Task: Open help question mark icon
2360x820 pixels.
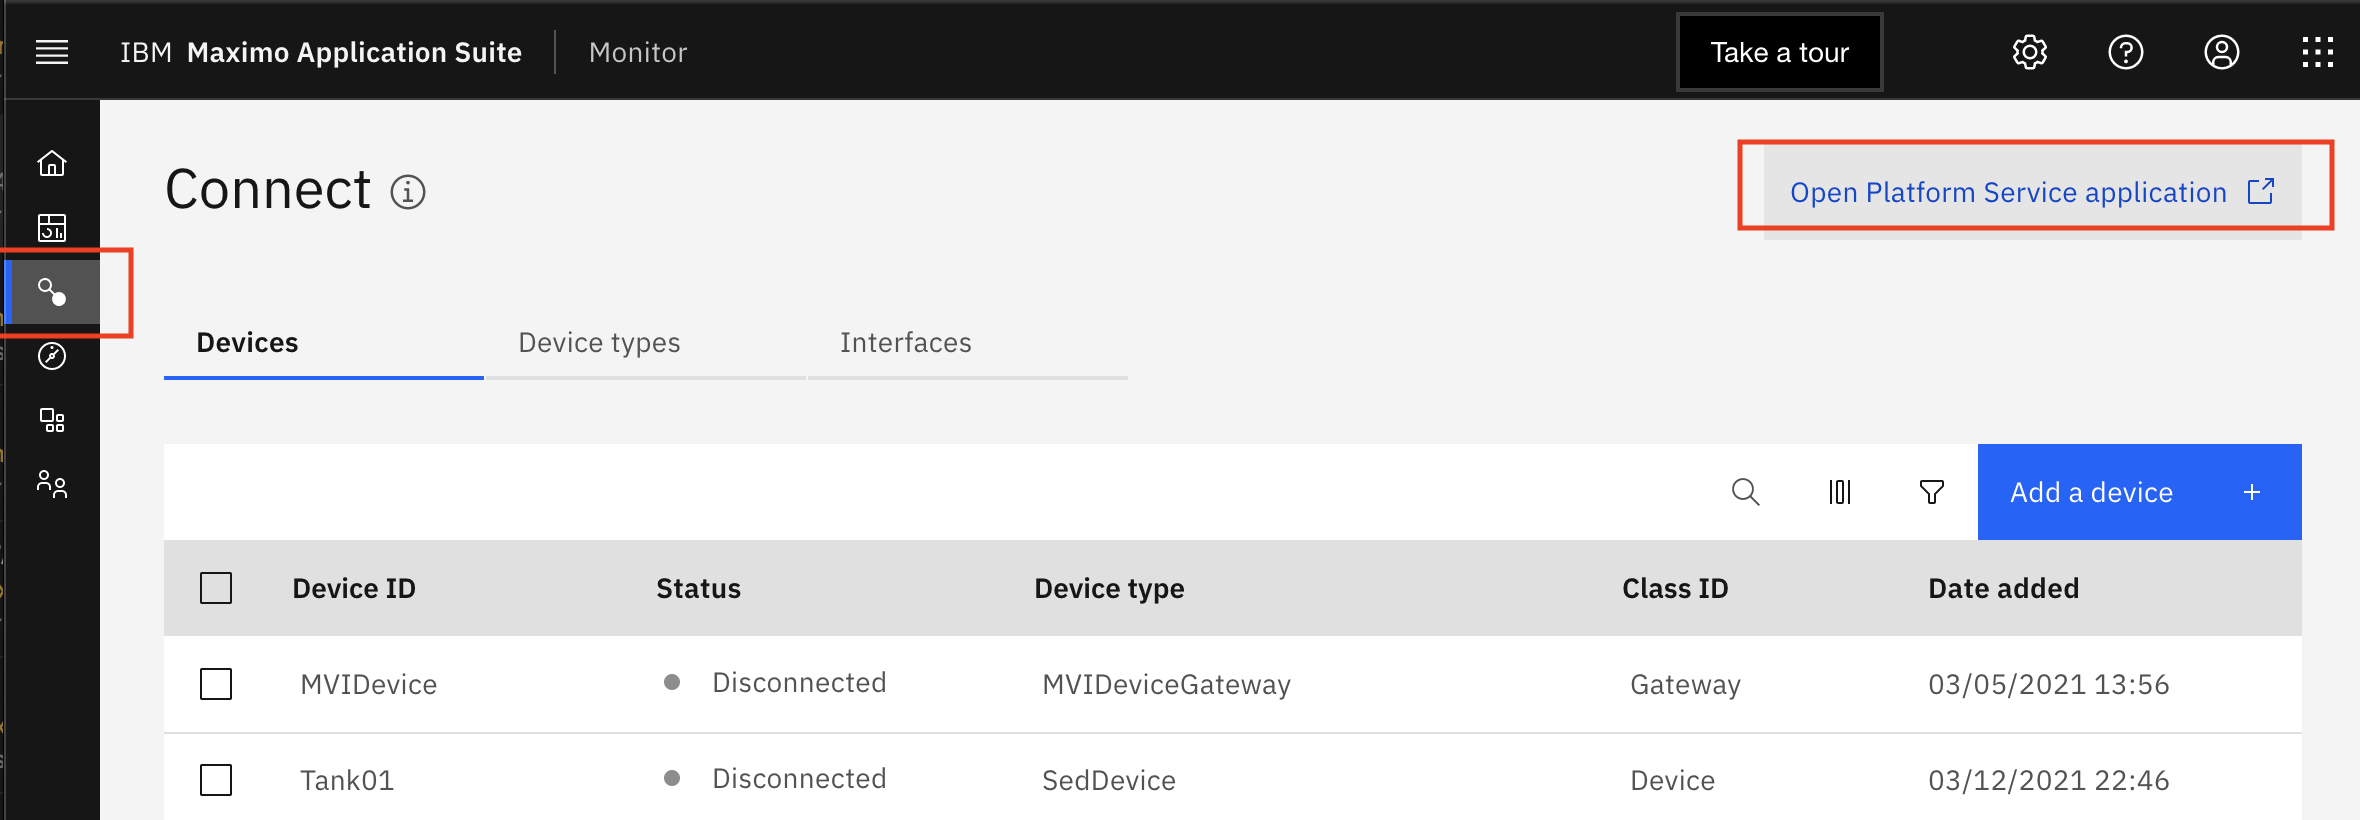Action: [x=2126, y=52]
